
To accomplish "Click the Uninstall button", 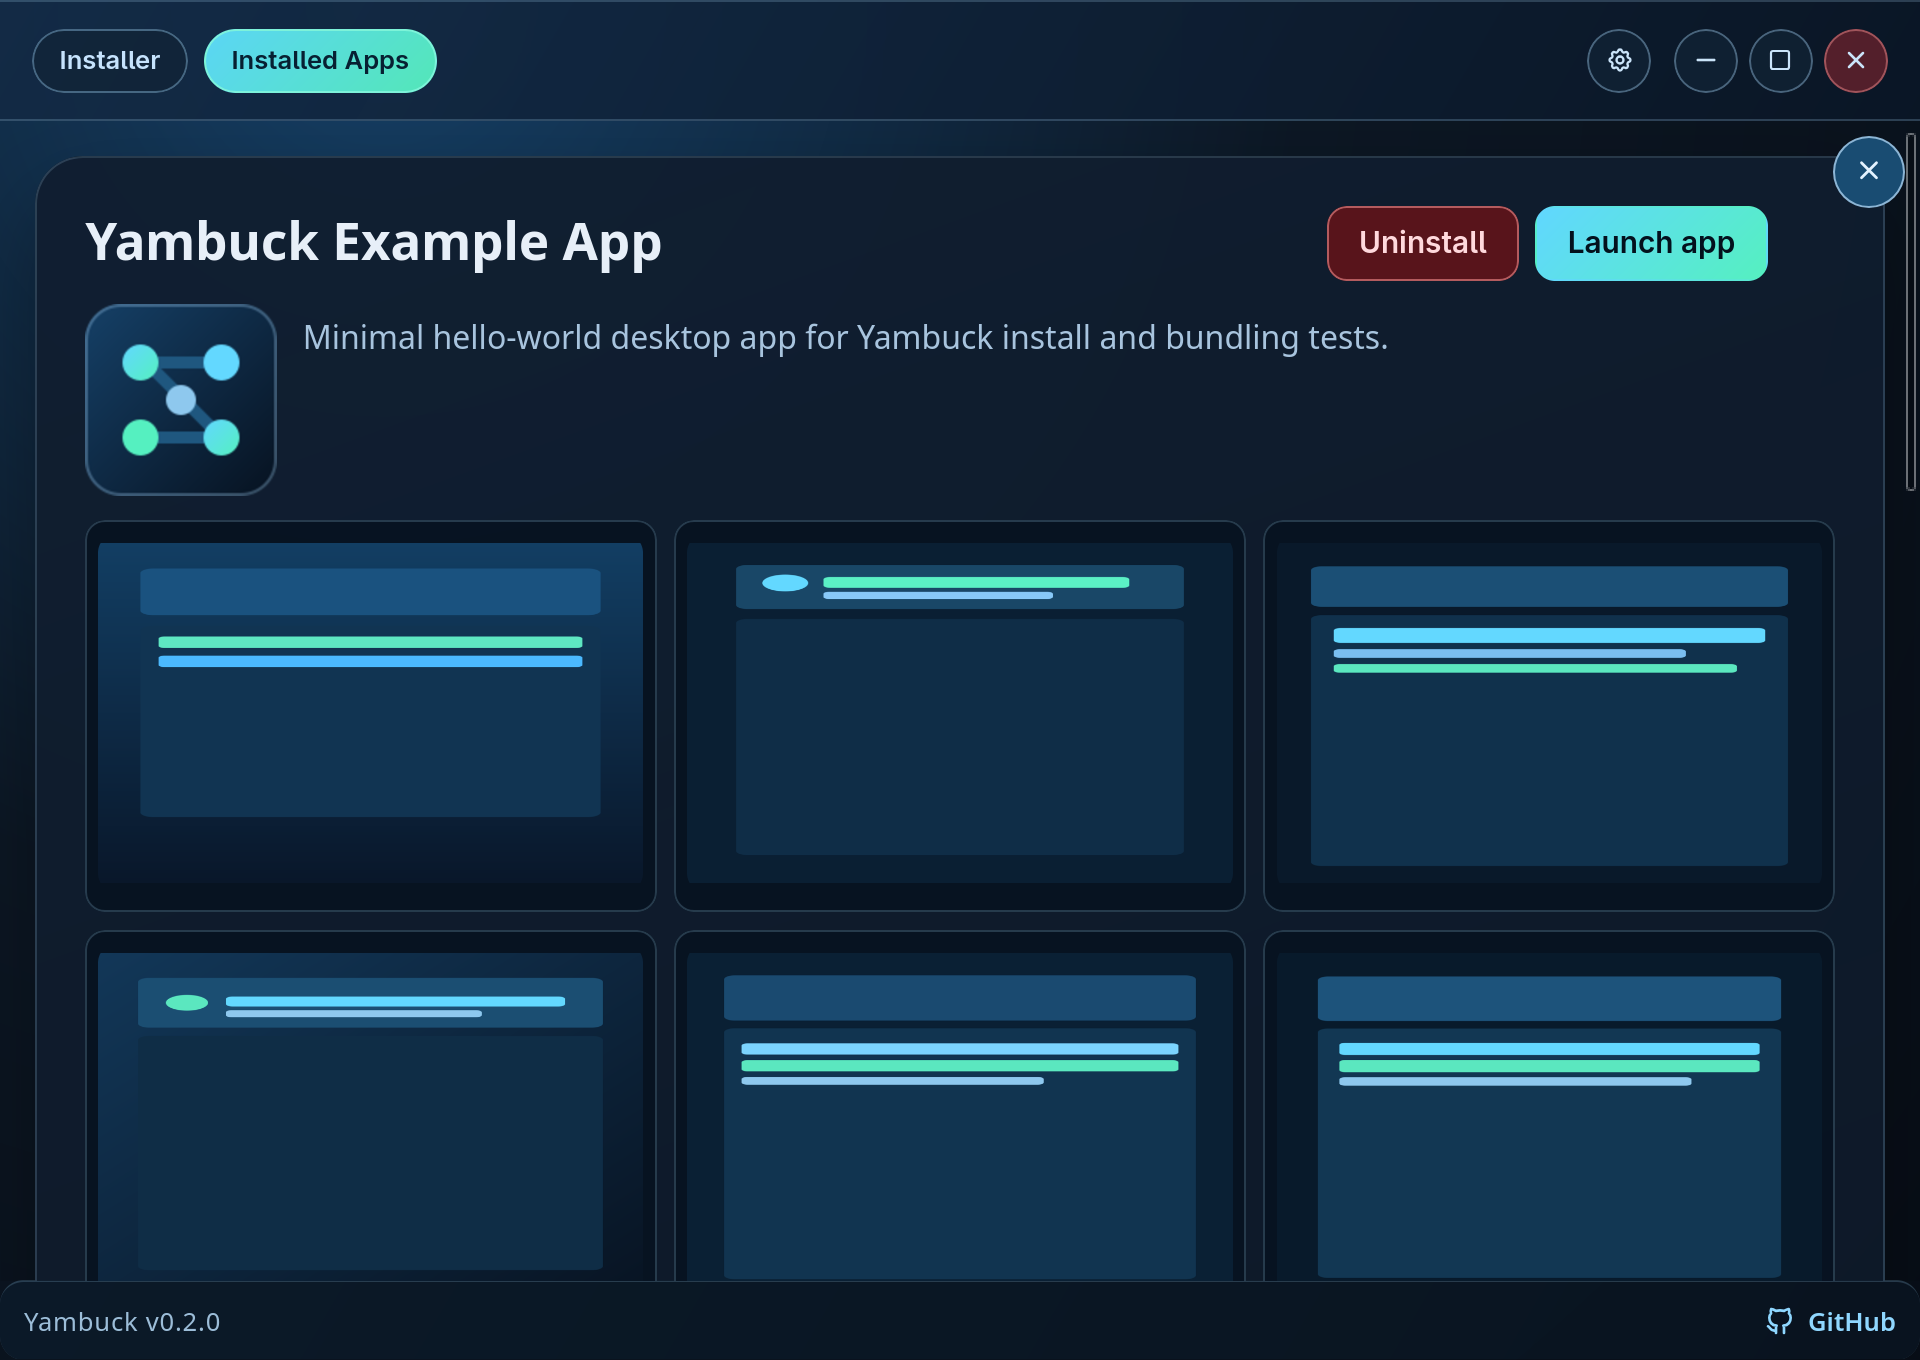I will 1422,243.
